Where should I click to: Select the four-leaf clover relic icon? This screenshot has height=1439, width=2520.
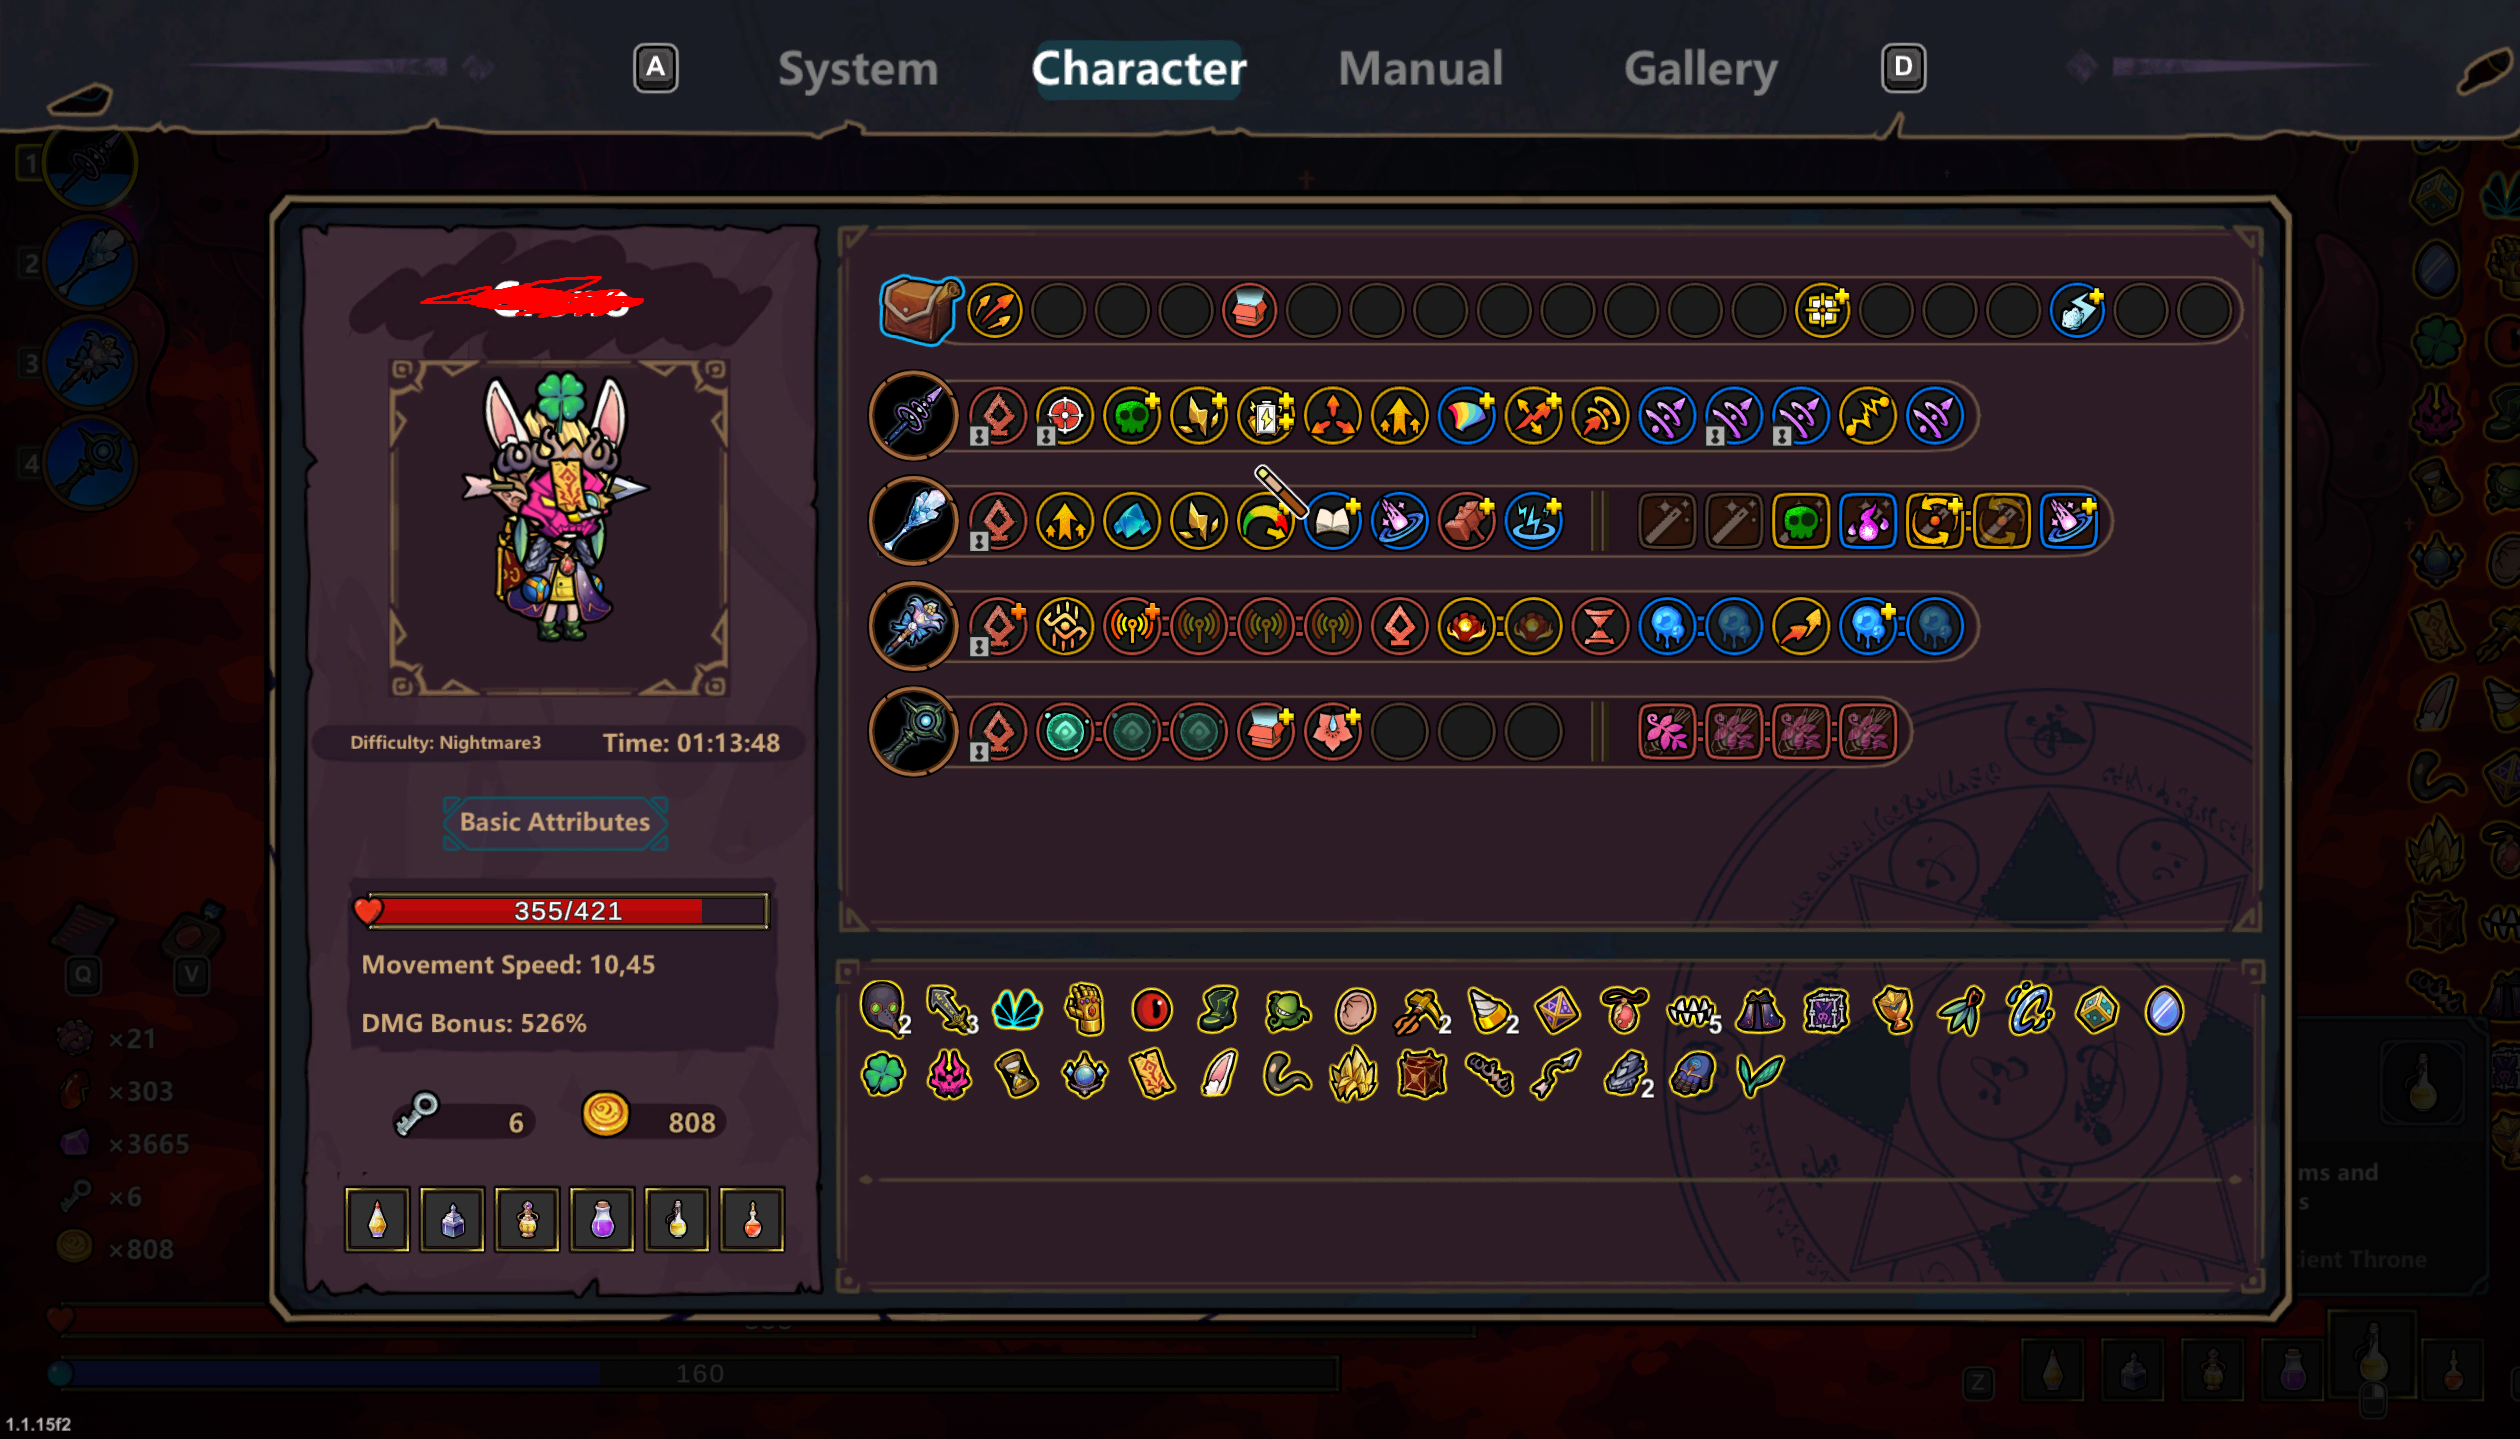tap(883, 1076)
